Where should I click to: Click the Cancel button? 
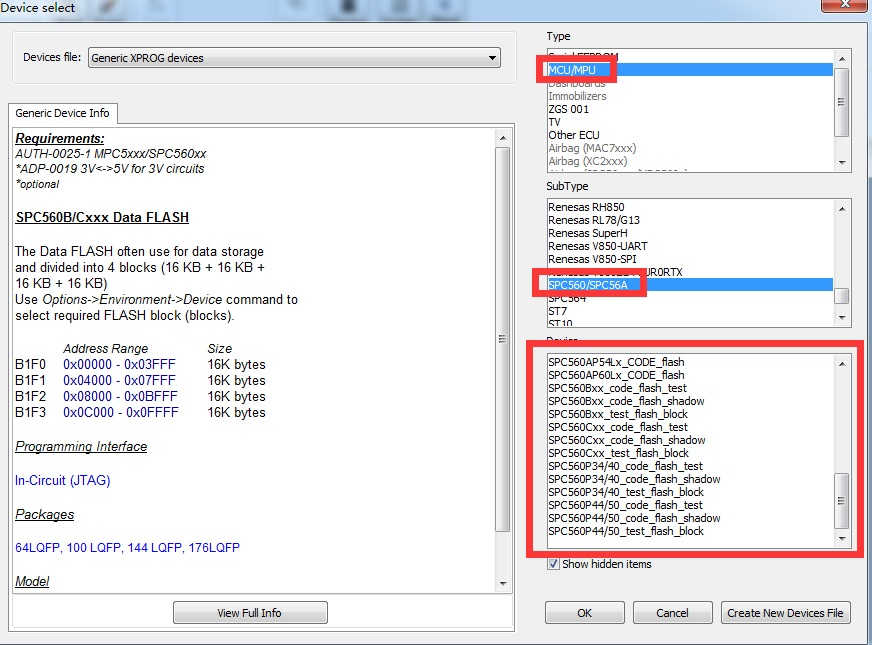[x=672, y=613]
